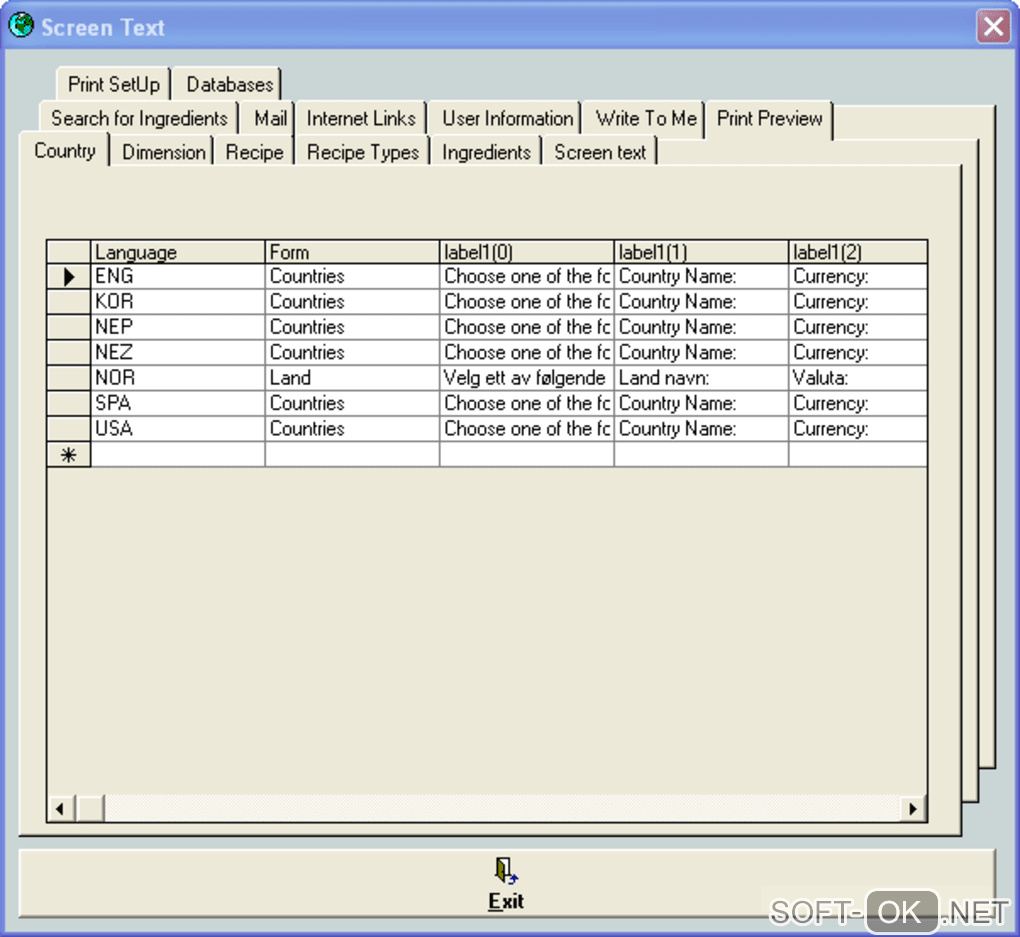Click the empty Language cell in the new row
1020x937 pixels.
tap(178, 455)
